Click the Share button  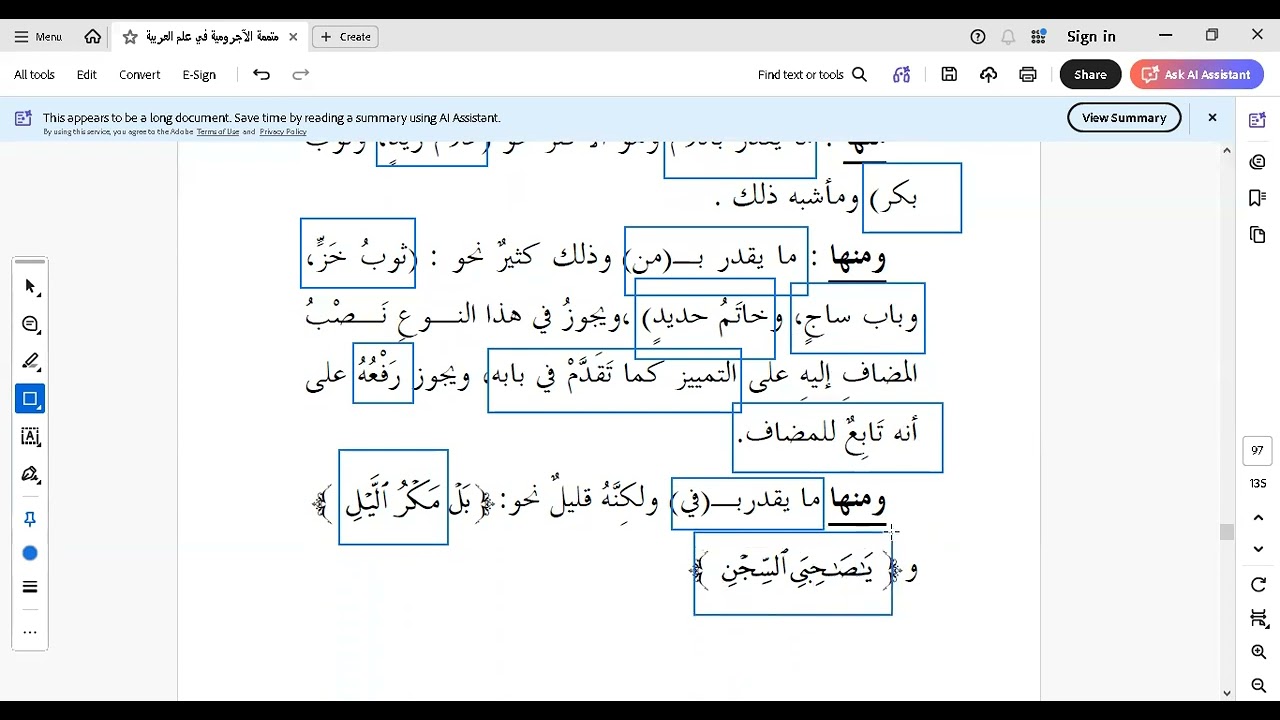point(1090,75)
